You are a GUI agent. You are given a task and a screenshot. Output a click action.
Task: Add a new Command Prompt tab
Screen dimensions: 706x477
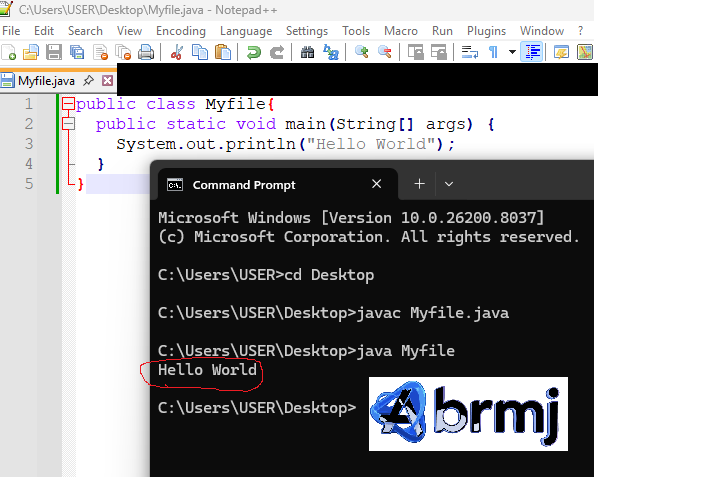(x=420, y=184)
